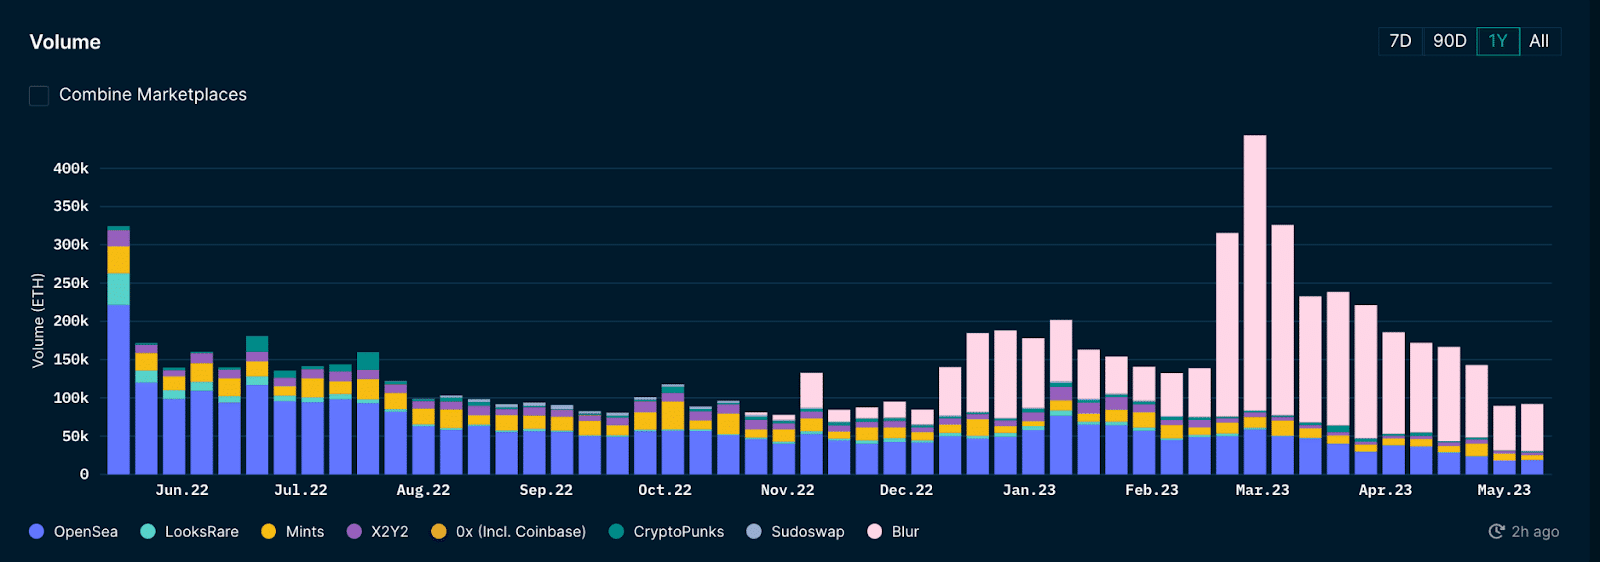The width and height of the screenshot is (1600, 562).
Task: Click the Blur pink legend dot
Action: 875,532
